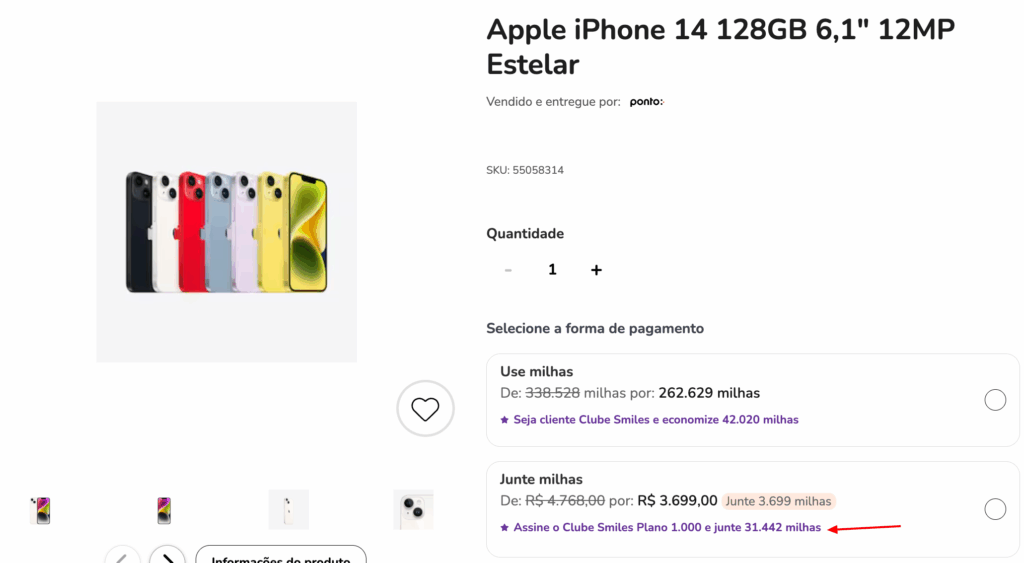Click the Junte 3.699 milhas badge
Image resolution: width=1024 pixels, height=563 pixels.
[778, 501]
